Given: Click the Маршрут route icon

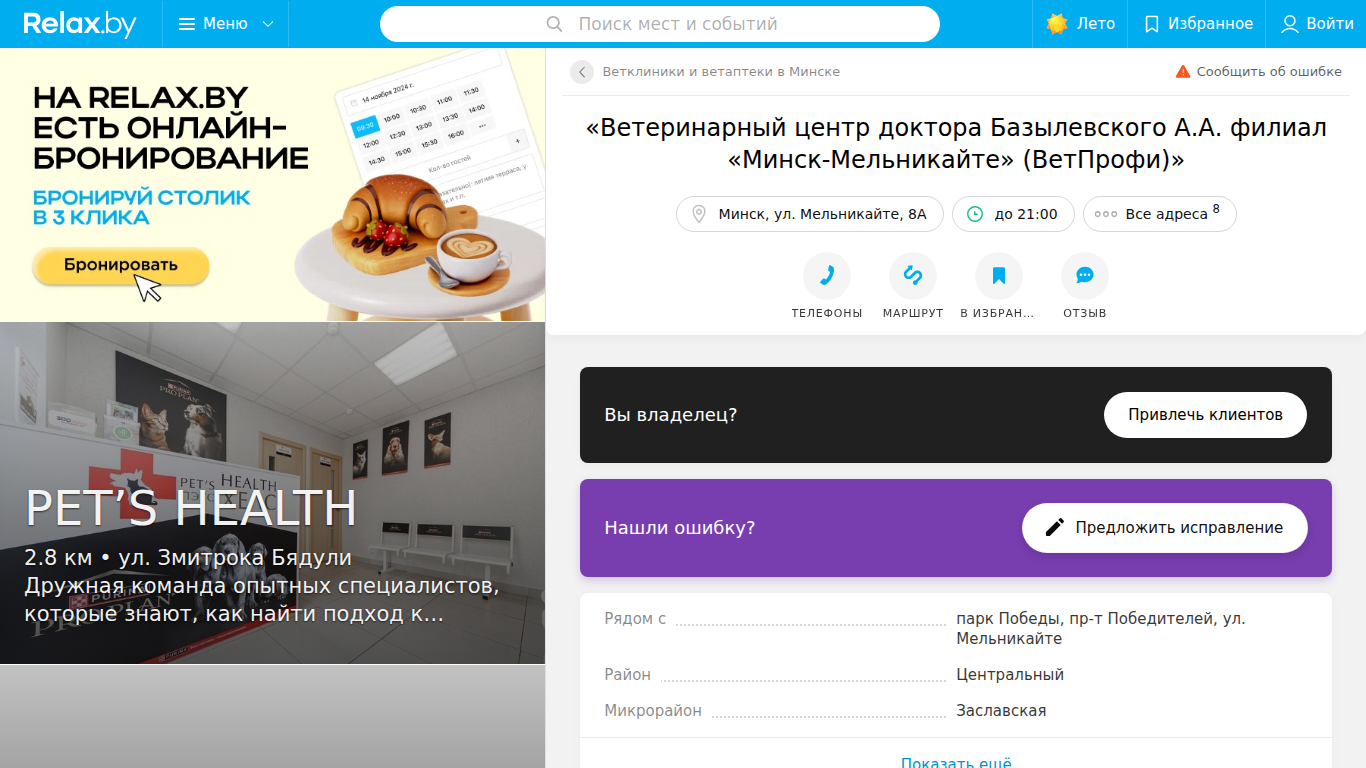Looking at the screenshot, I should pyautogui.click(x=913, y=276).
